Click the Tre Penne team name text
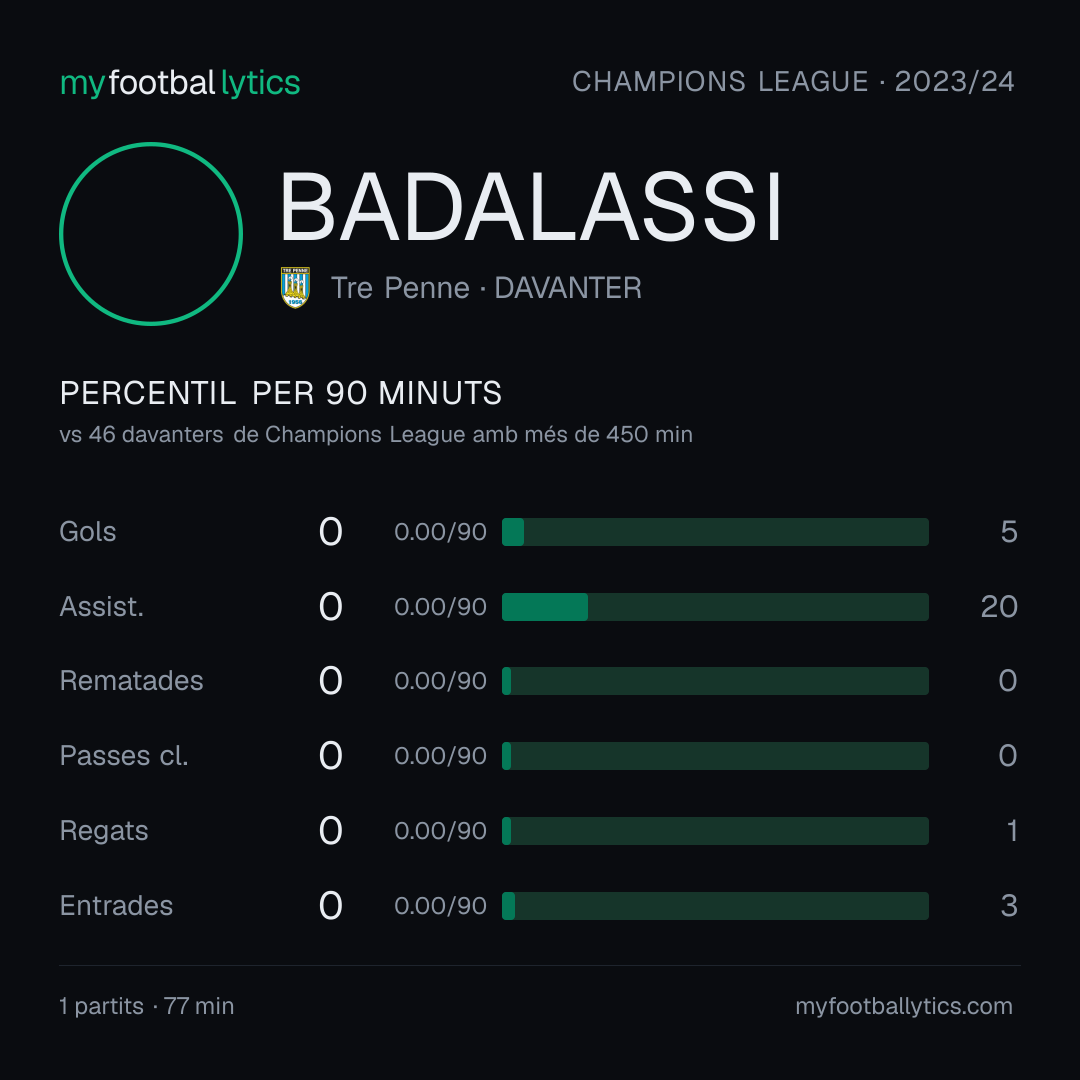This screenshot has height=1080, width=1080. (400, 288)
